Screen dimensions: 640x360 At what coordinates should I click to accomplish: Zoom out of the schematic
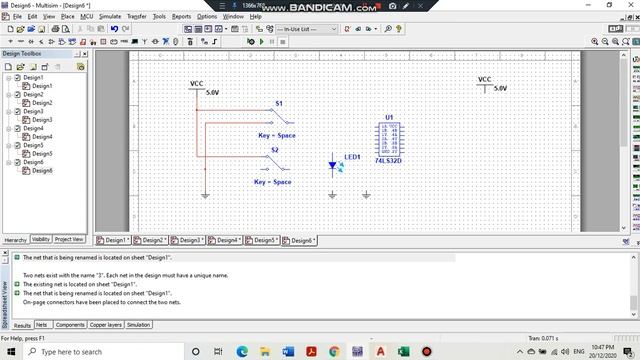click(605, 42)
